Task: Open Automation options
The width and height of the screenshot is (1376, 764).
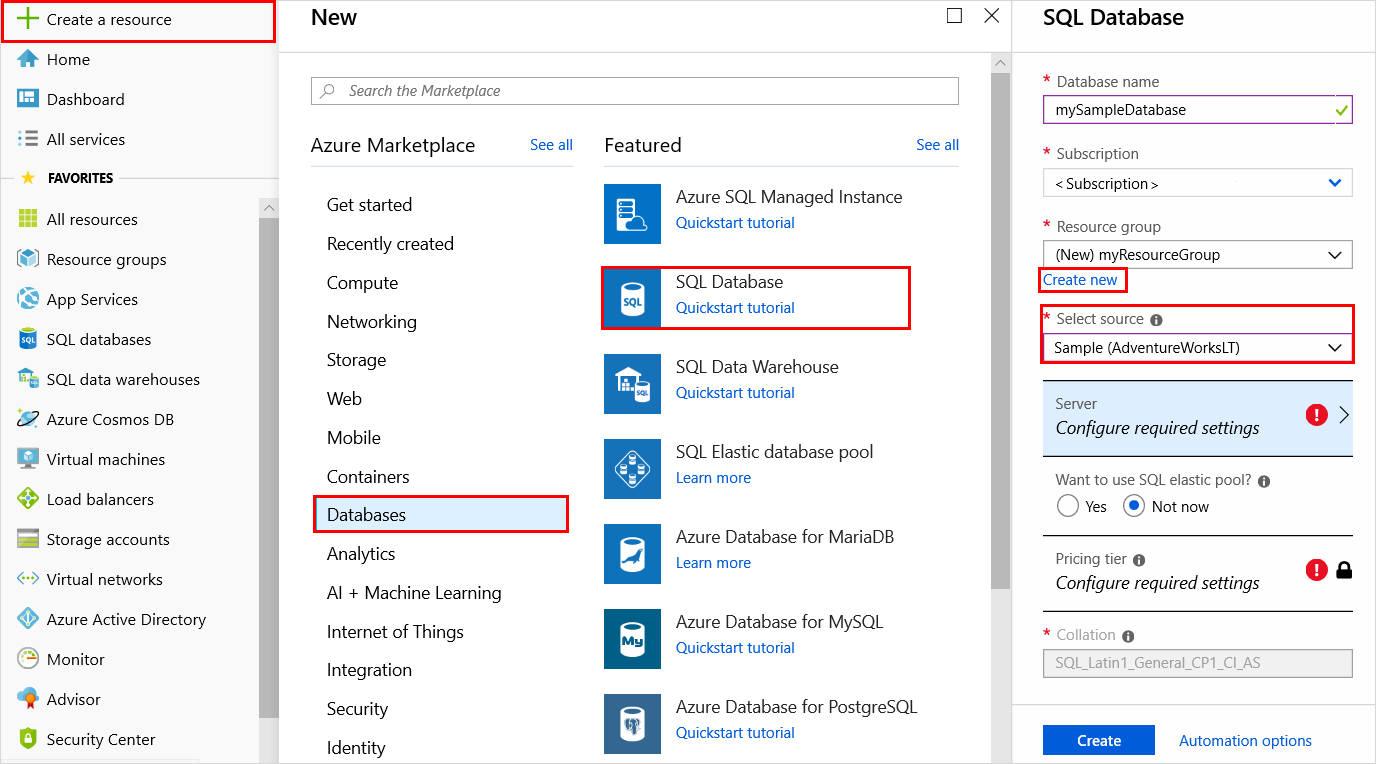Action: [x=1245, y=740]
